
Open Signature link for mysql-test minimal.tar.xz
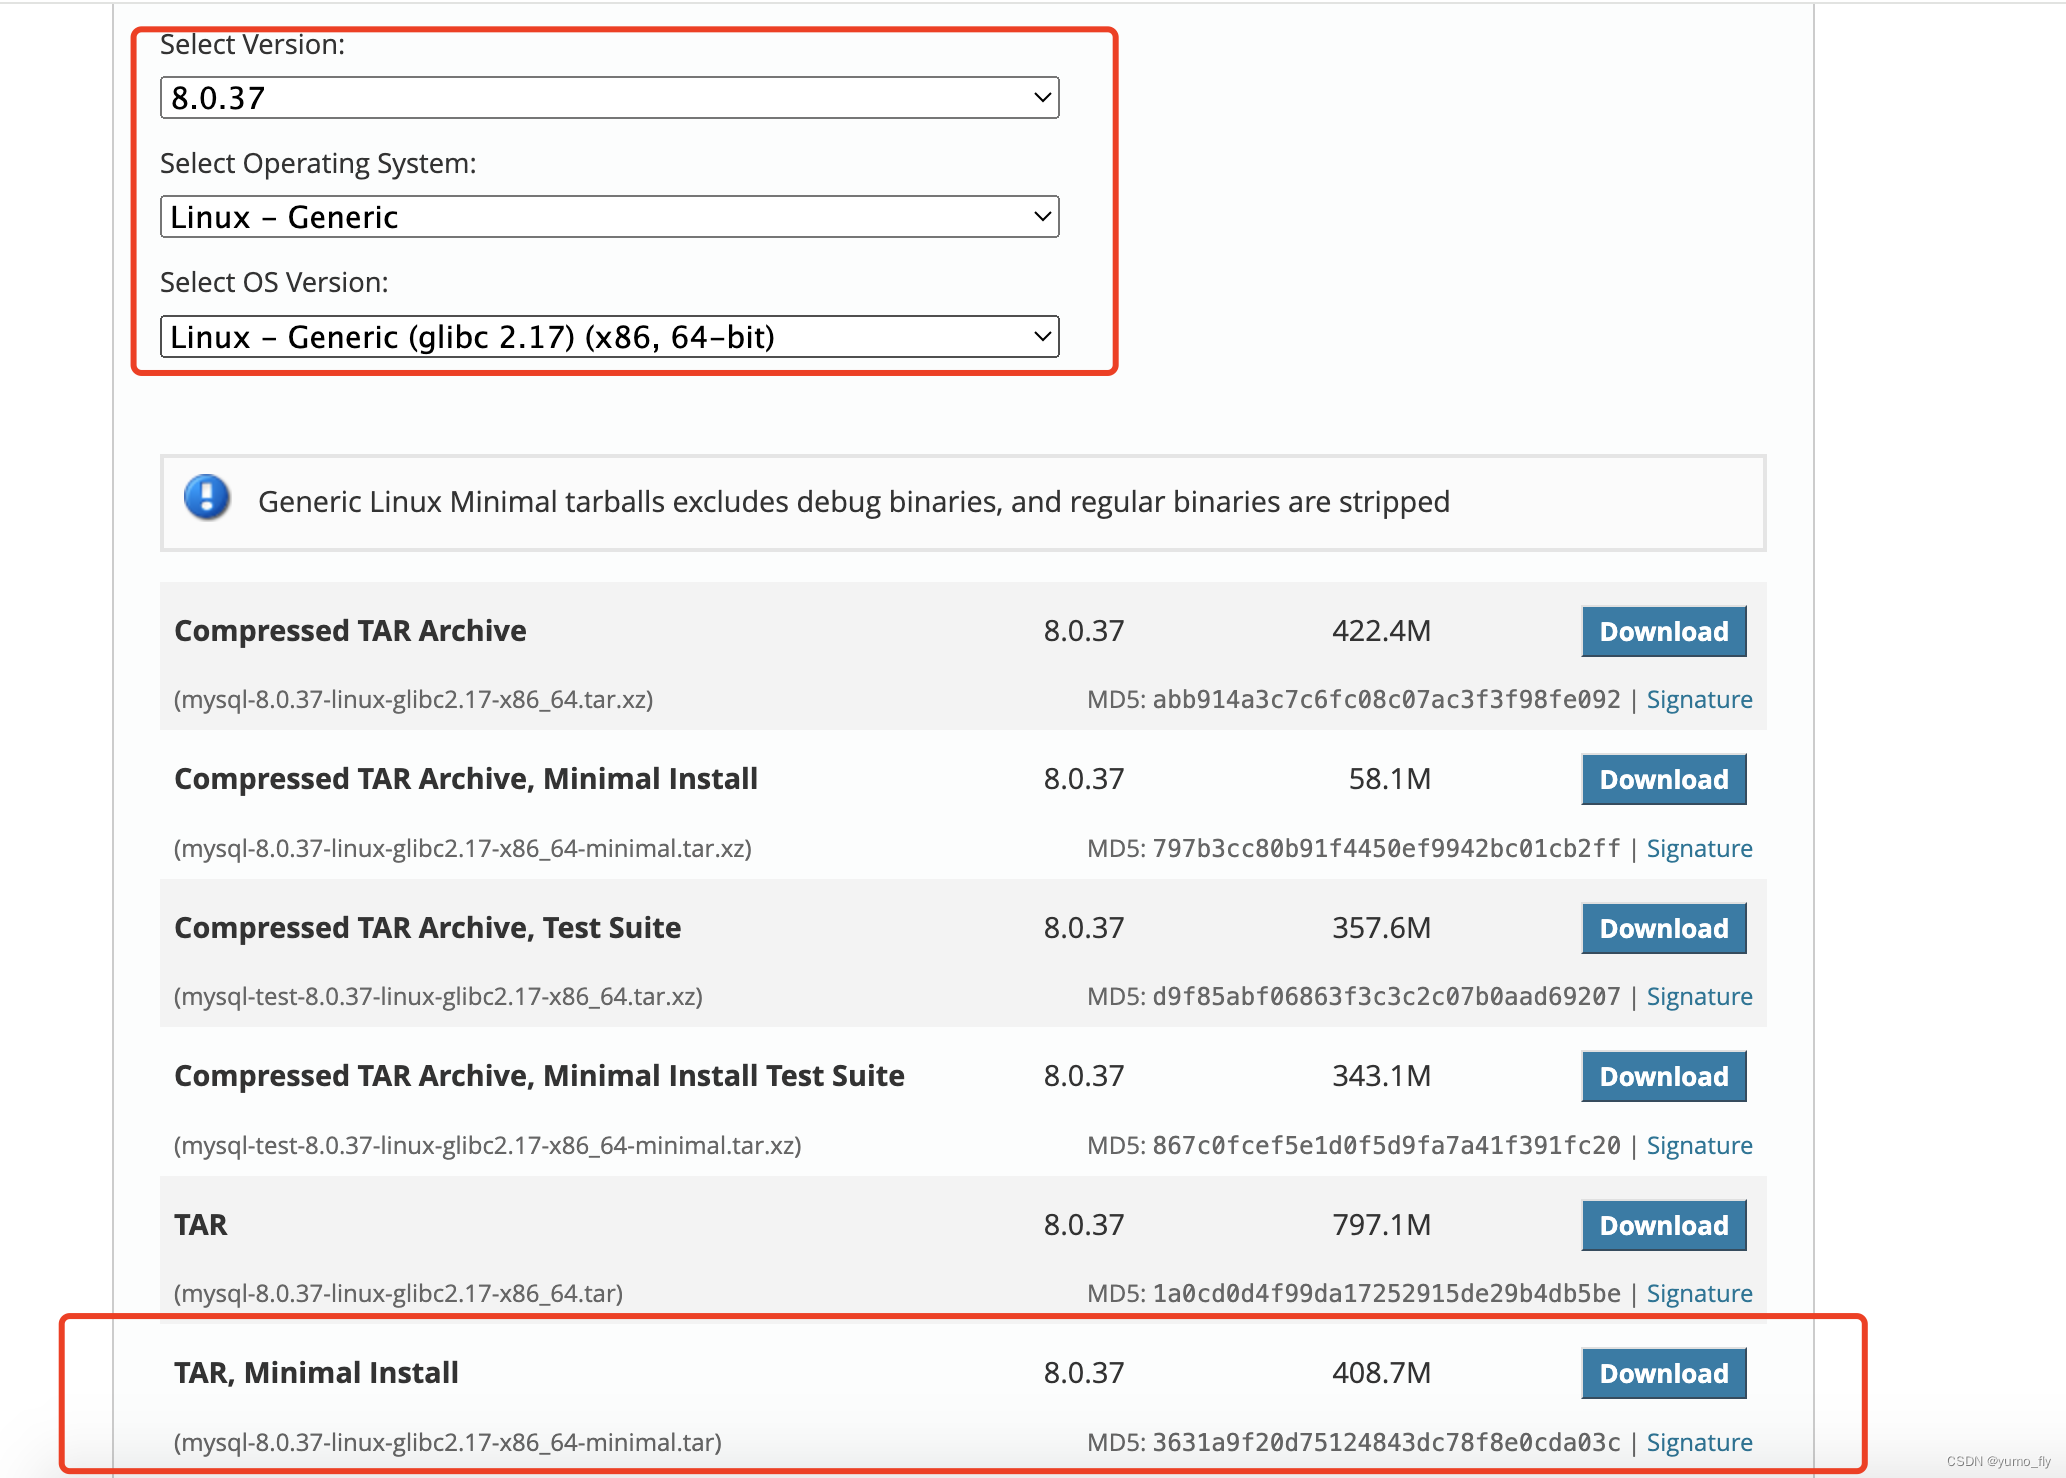(x=1699, y=1145)
